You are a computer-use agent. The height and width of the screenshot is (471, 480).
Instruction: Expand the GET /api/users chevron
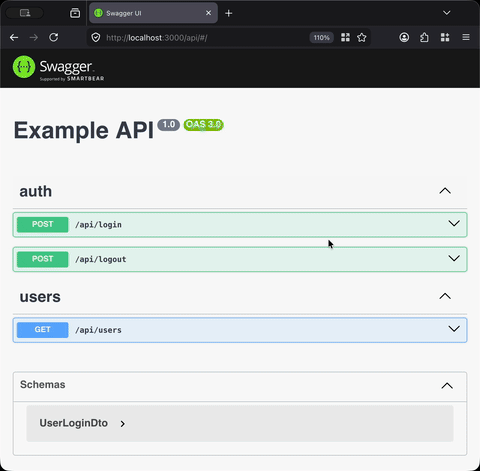[454, 329]
